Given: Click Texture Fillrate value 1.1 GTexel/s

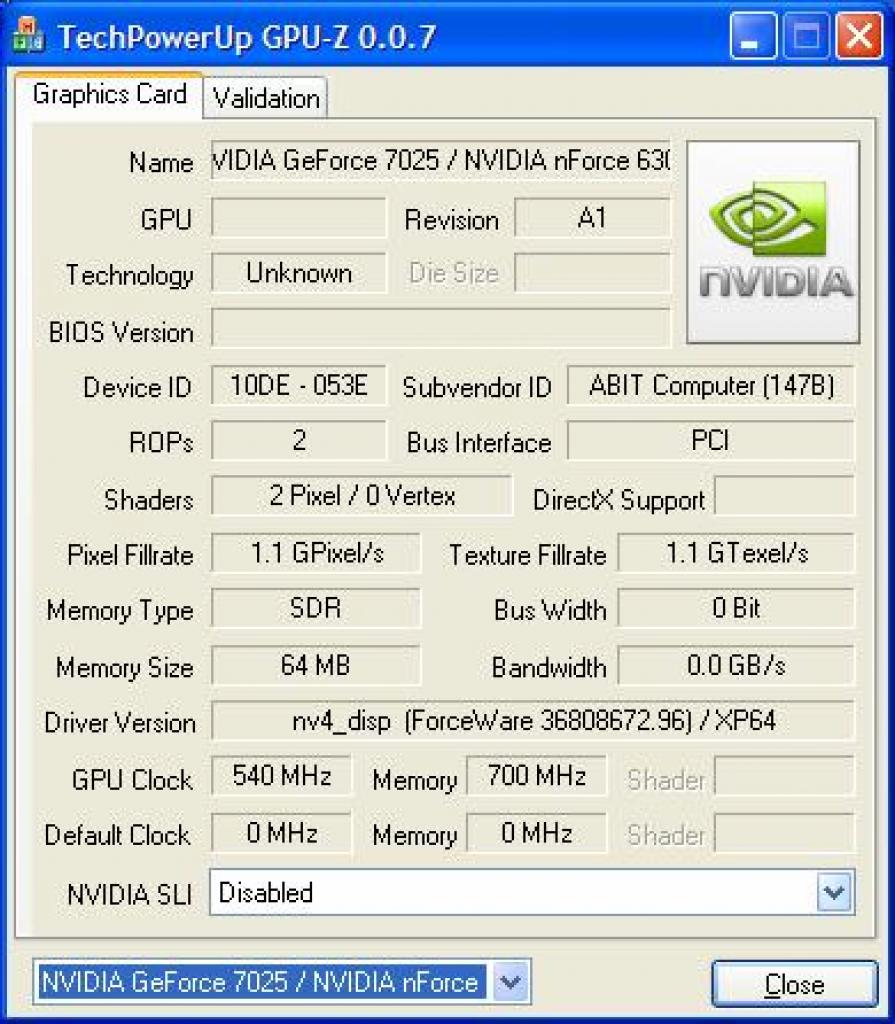Looking at the screenshot, I should (x=736, y=553).
